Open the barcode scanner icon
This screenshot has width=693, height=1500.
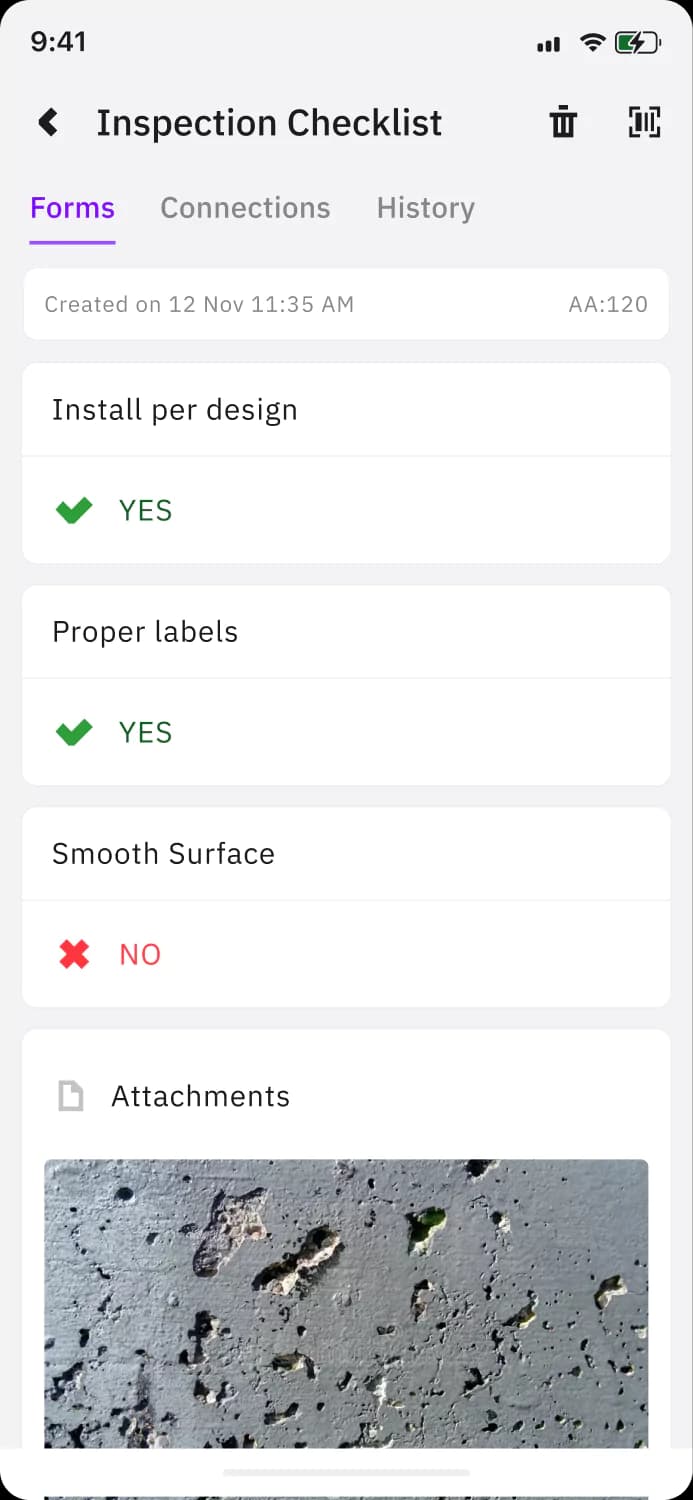(644, 122)
